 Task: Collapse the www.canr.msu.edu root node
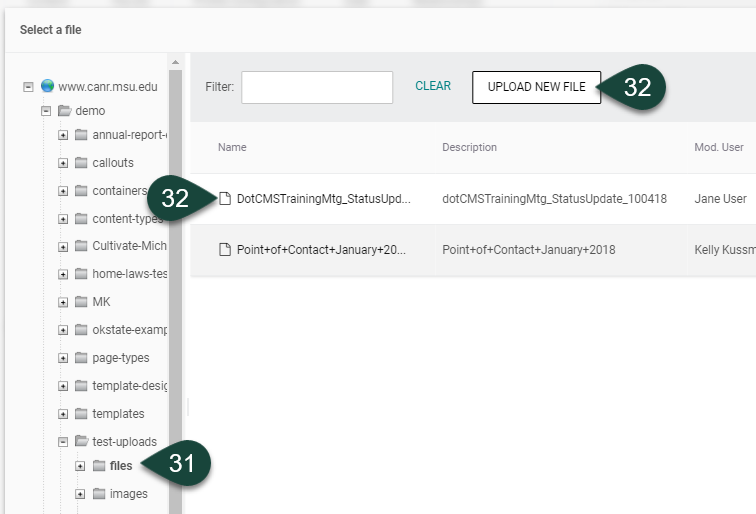[x=28, y=87]
